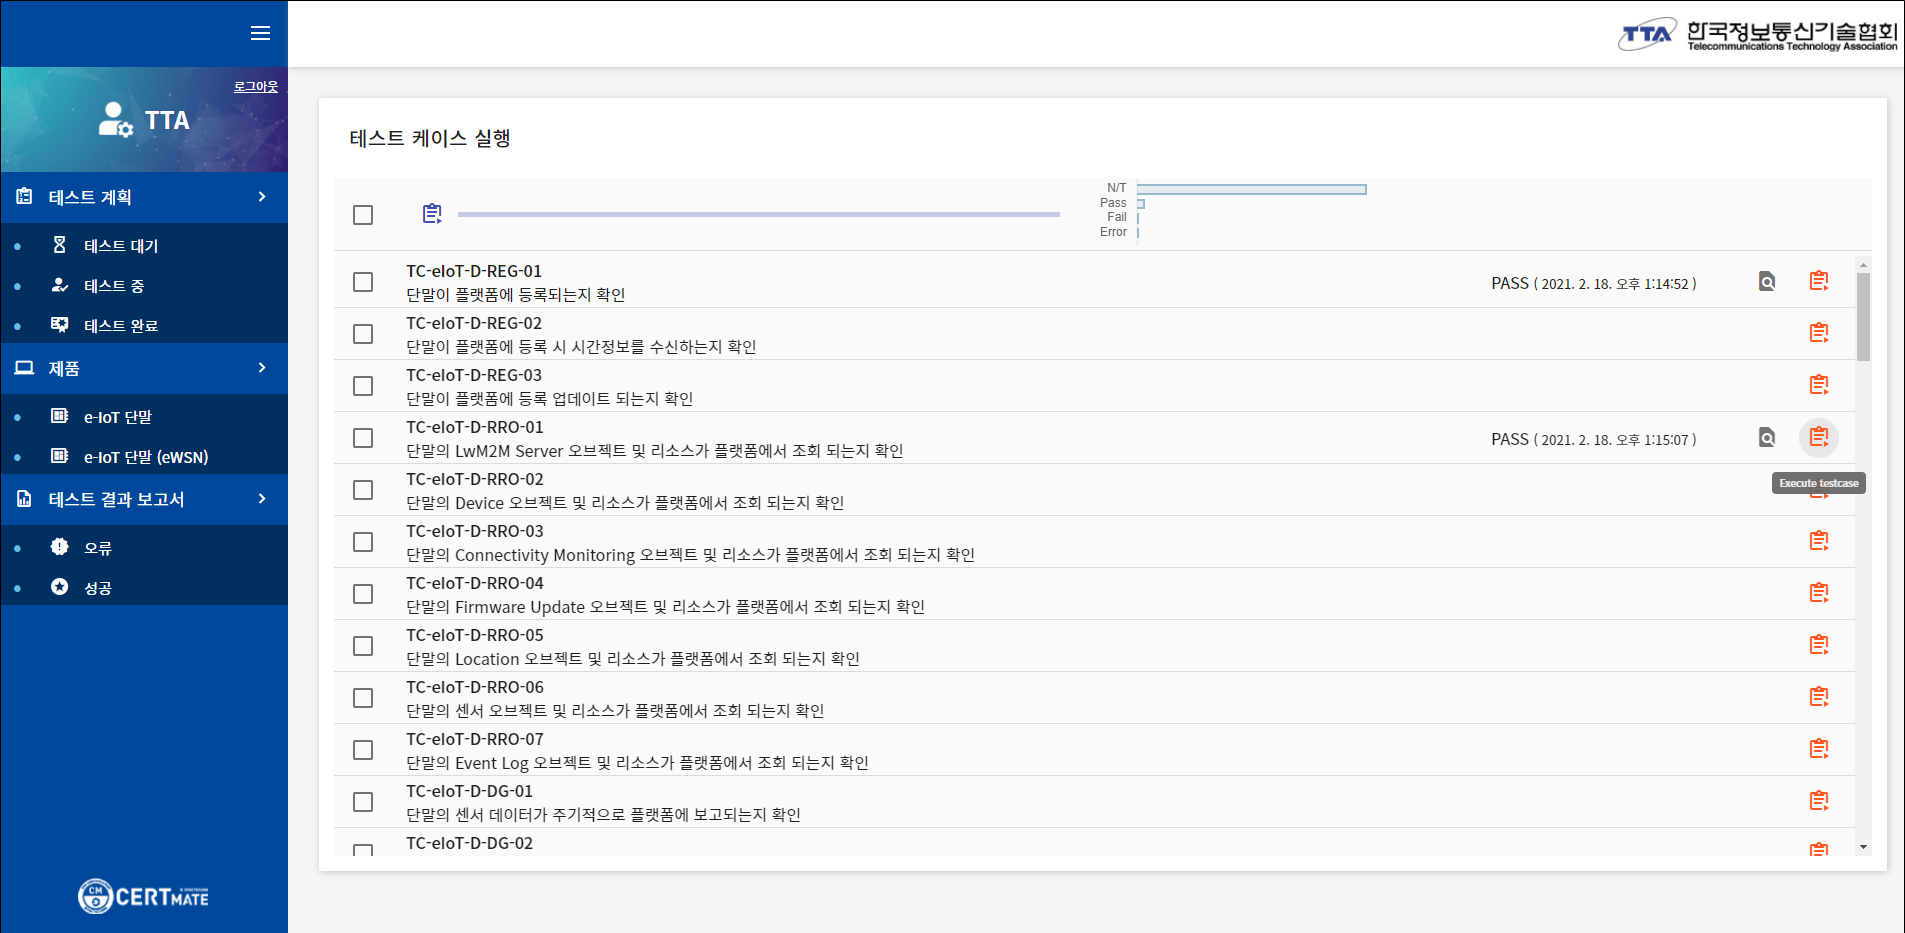
Task: Execute testcase TC-eIoT-D-DG-01
Action: (1818, 801)
